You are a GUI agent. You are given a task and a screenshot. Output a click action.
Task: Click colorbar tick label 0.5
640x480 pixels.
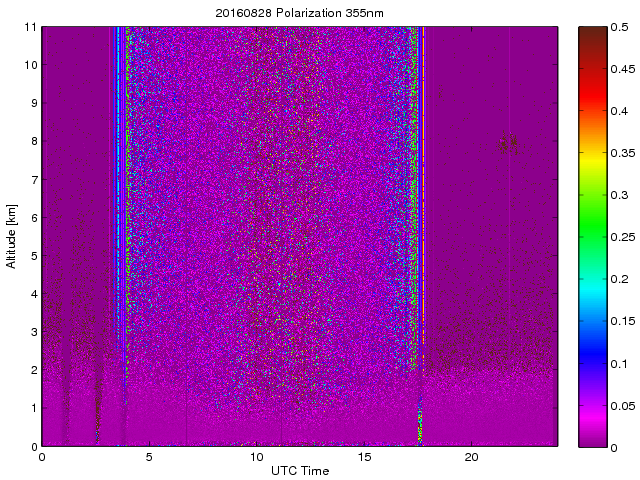click(619, 27)
